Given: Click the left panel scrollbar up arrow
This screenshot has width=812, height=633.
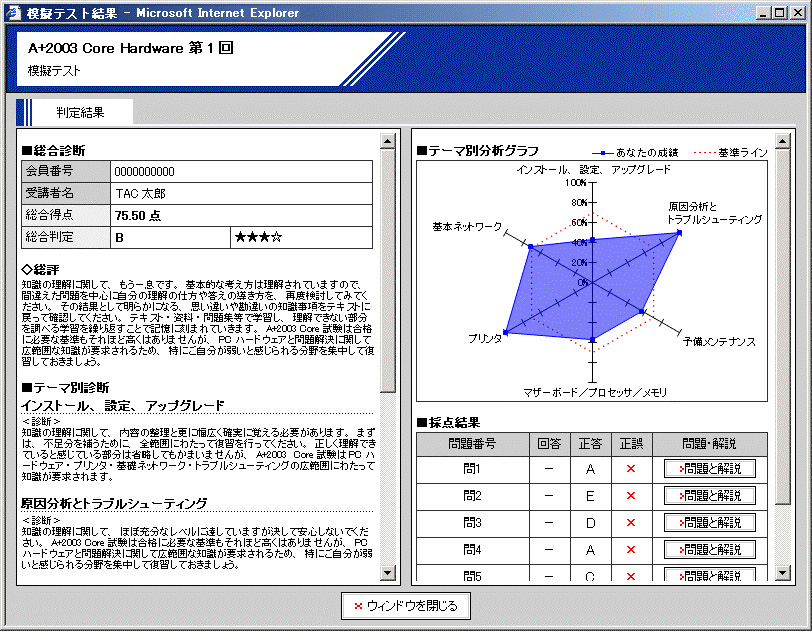Looking at the screenshot, I should (x=388, y=141).
